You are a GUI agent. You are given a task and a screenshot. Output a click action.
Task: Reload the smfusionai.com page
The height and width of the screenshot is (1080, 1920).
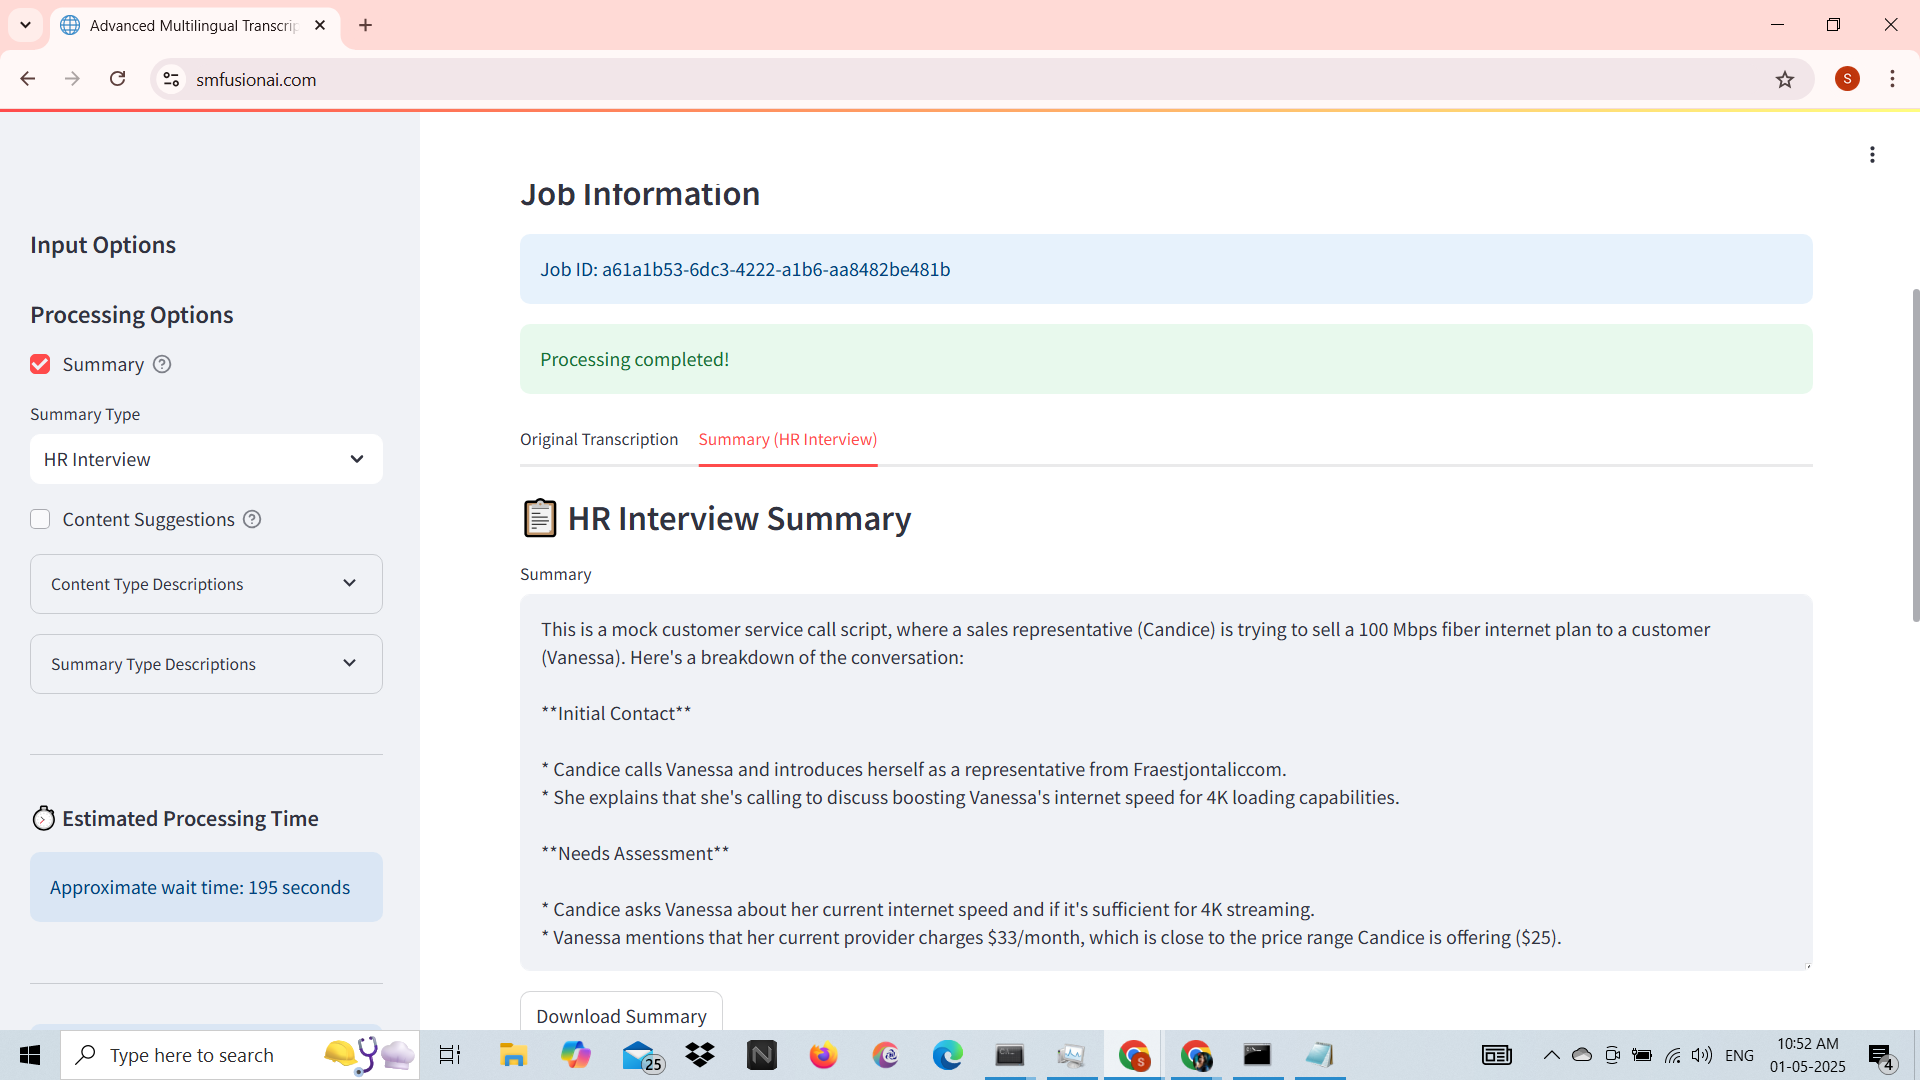point(118,79)
